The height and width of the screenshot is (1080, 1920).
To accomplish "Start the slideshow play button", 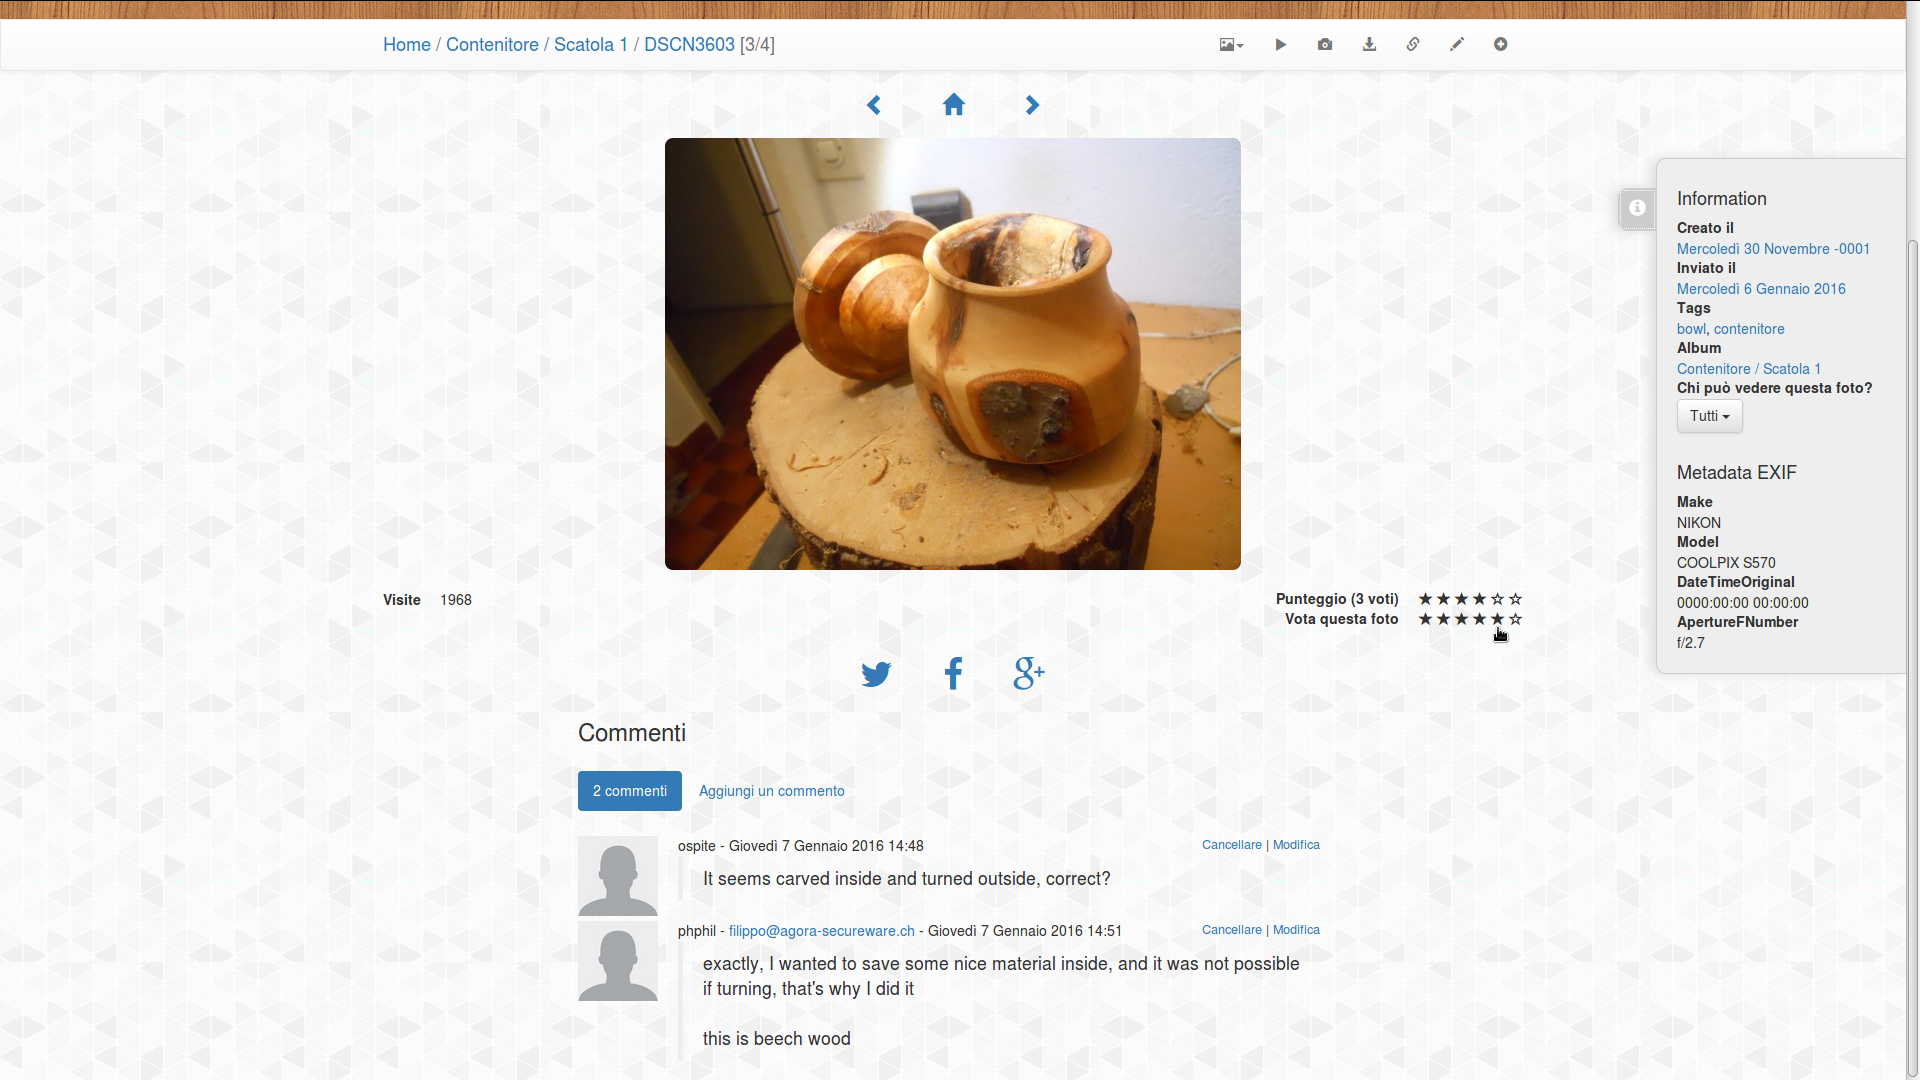I will click(x=1281, y=45).
